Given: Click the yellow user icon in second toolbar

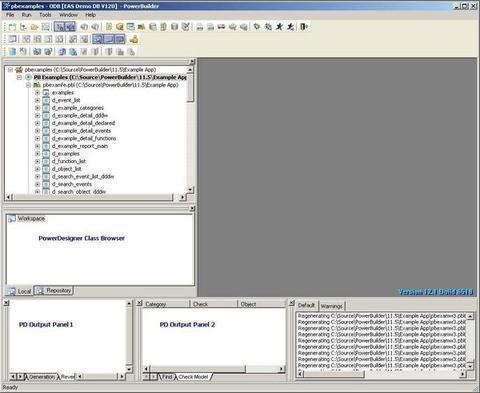Looking at the screenshot, I should pyautogui.click(x=134, y=39).
